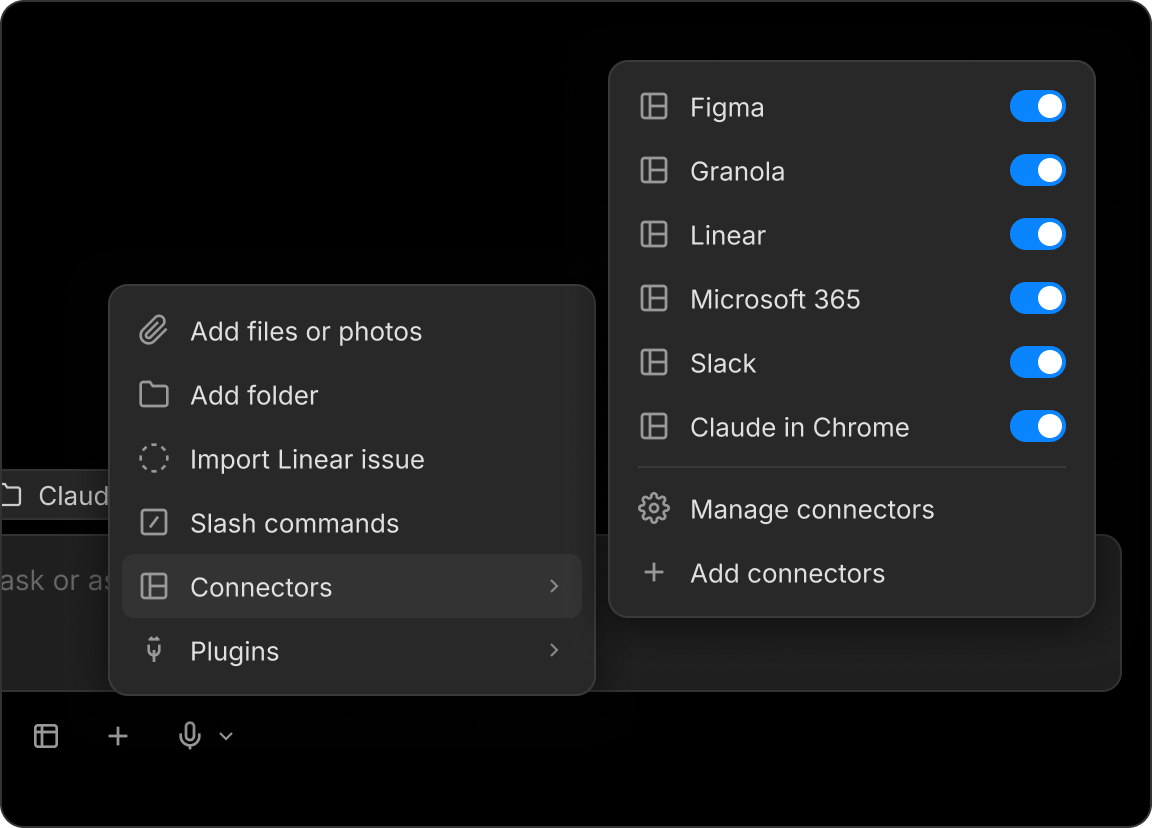Choose Connectors in the attachment menu
The height and width of the screenshot is (828, 1152).
point(261,586)
